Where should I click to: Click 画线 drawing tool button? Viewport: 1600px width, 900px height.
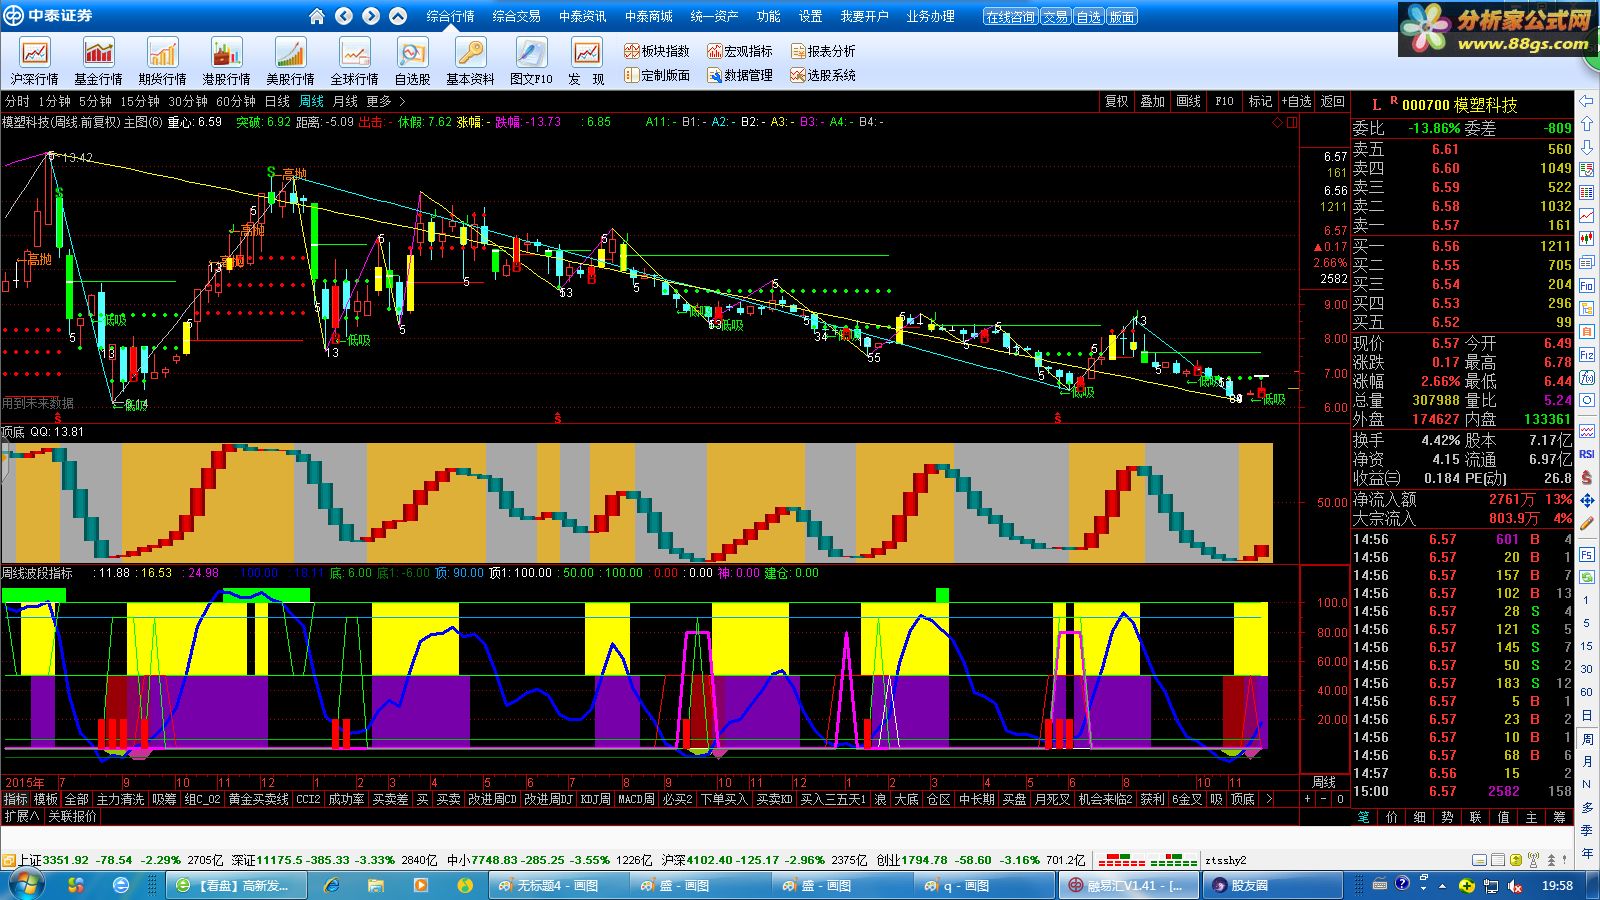(1189, 101)
